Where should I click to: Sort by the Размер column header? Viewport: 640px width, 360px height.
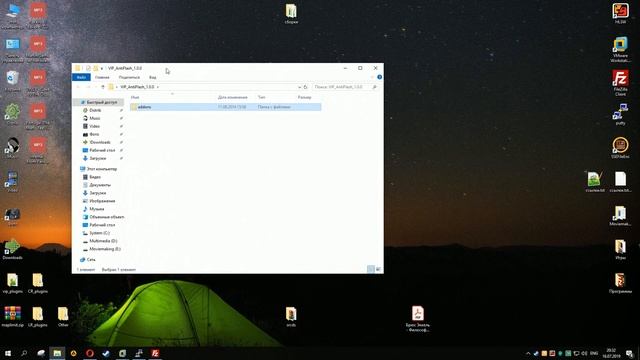point(304,97)
